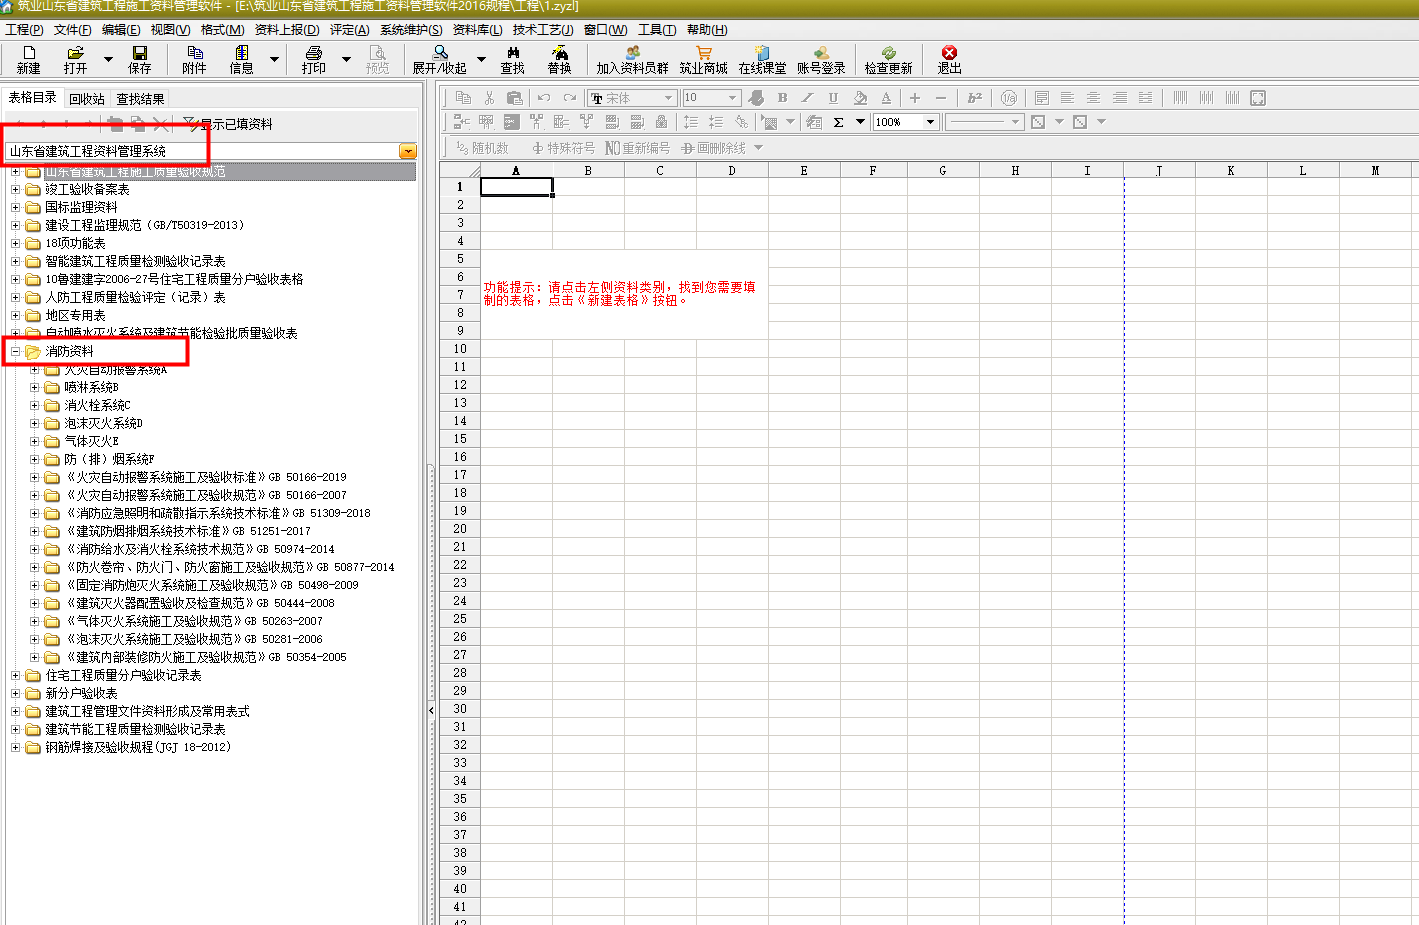The image size is (1419, 925).
Task: Toggle align left for cell text
Action: coord(1067,98)
